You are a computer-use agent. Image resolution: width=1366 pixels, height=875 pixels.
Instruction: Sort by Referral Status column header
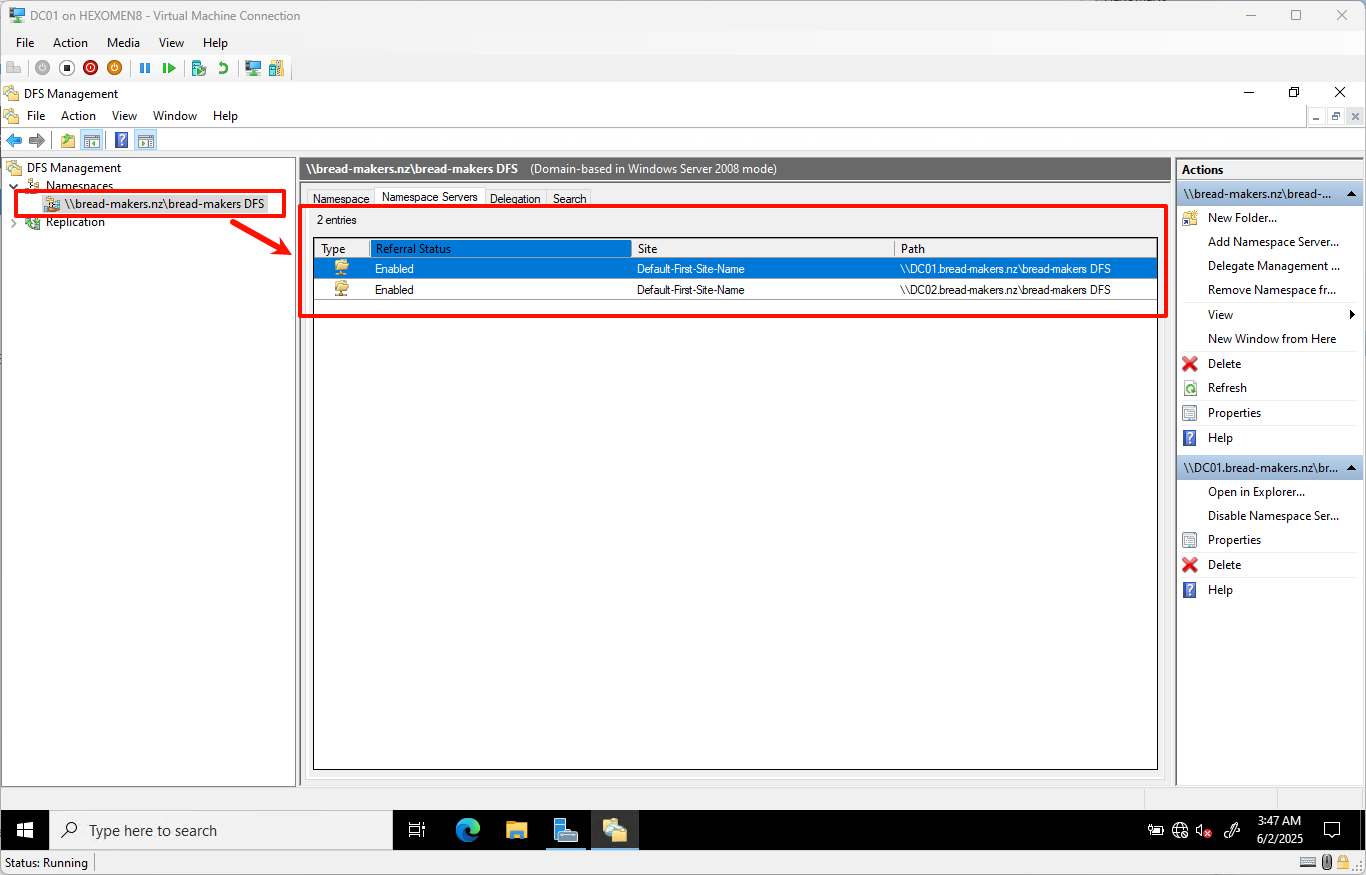click(x=501, y=249)
